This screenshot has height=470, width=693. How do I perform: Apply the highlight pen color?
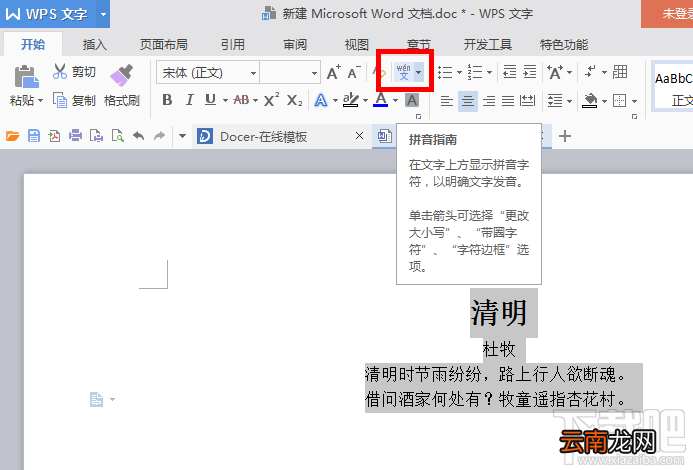pos(351,100)
